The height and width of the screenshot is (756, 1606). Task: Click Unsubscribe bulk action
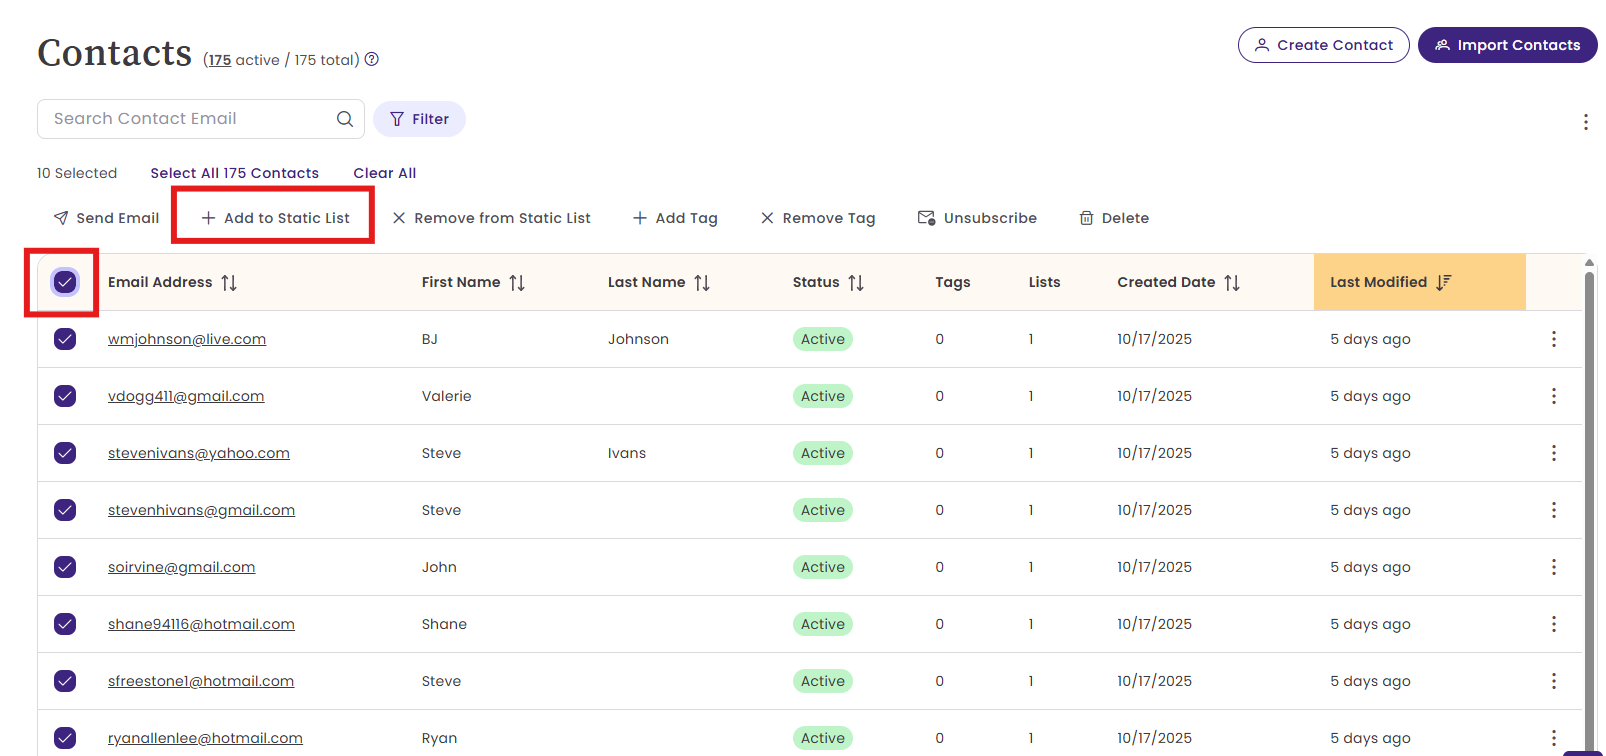pyautogui.click(x=977, y=218)
